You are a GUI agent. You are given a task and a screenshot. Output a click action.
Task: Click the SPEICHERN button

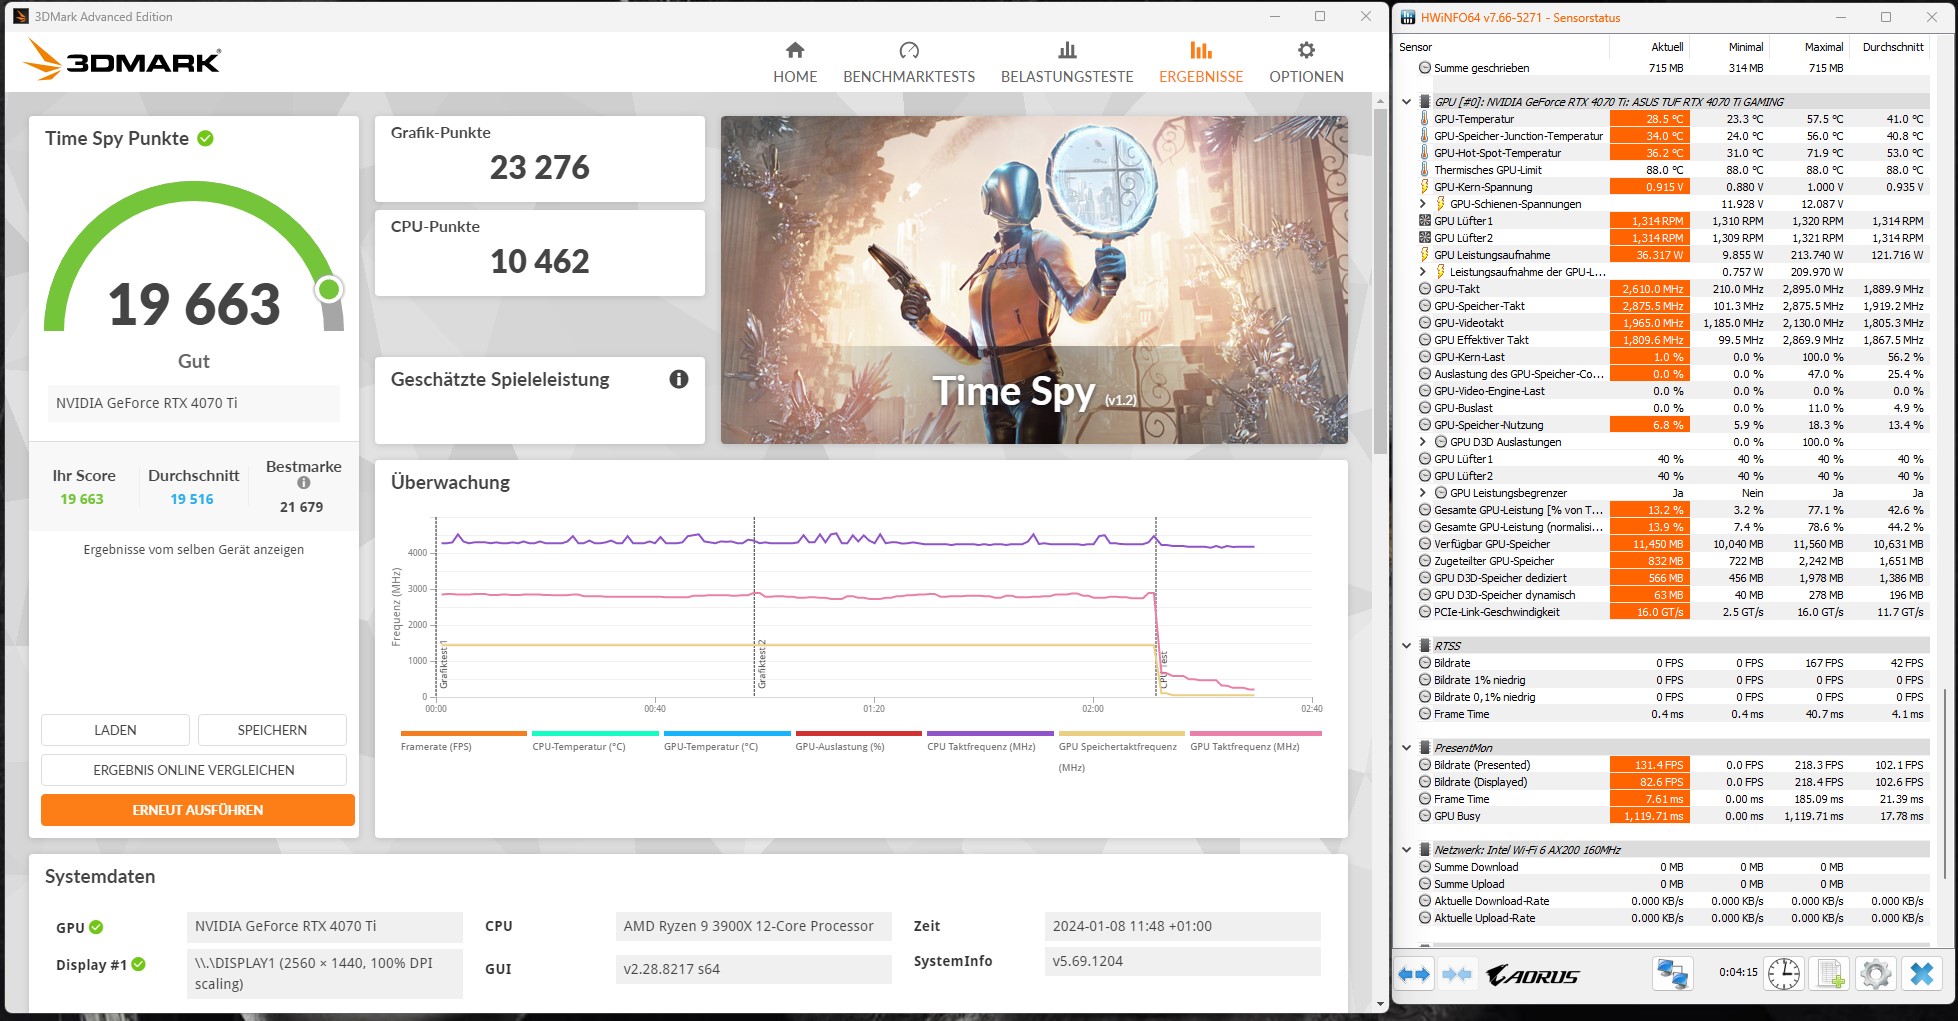pos(272,730)
